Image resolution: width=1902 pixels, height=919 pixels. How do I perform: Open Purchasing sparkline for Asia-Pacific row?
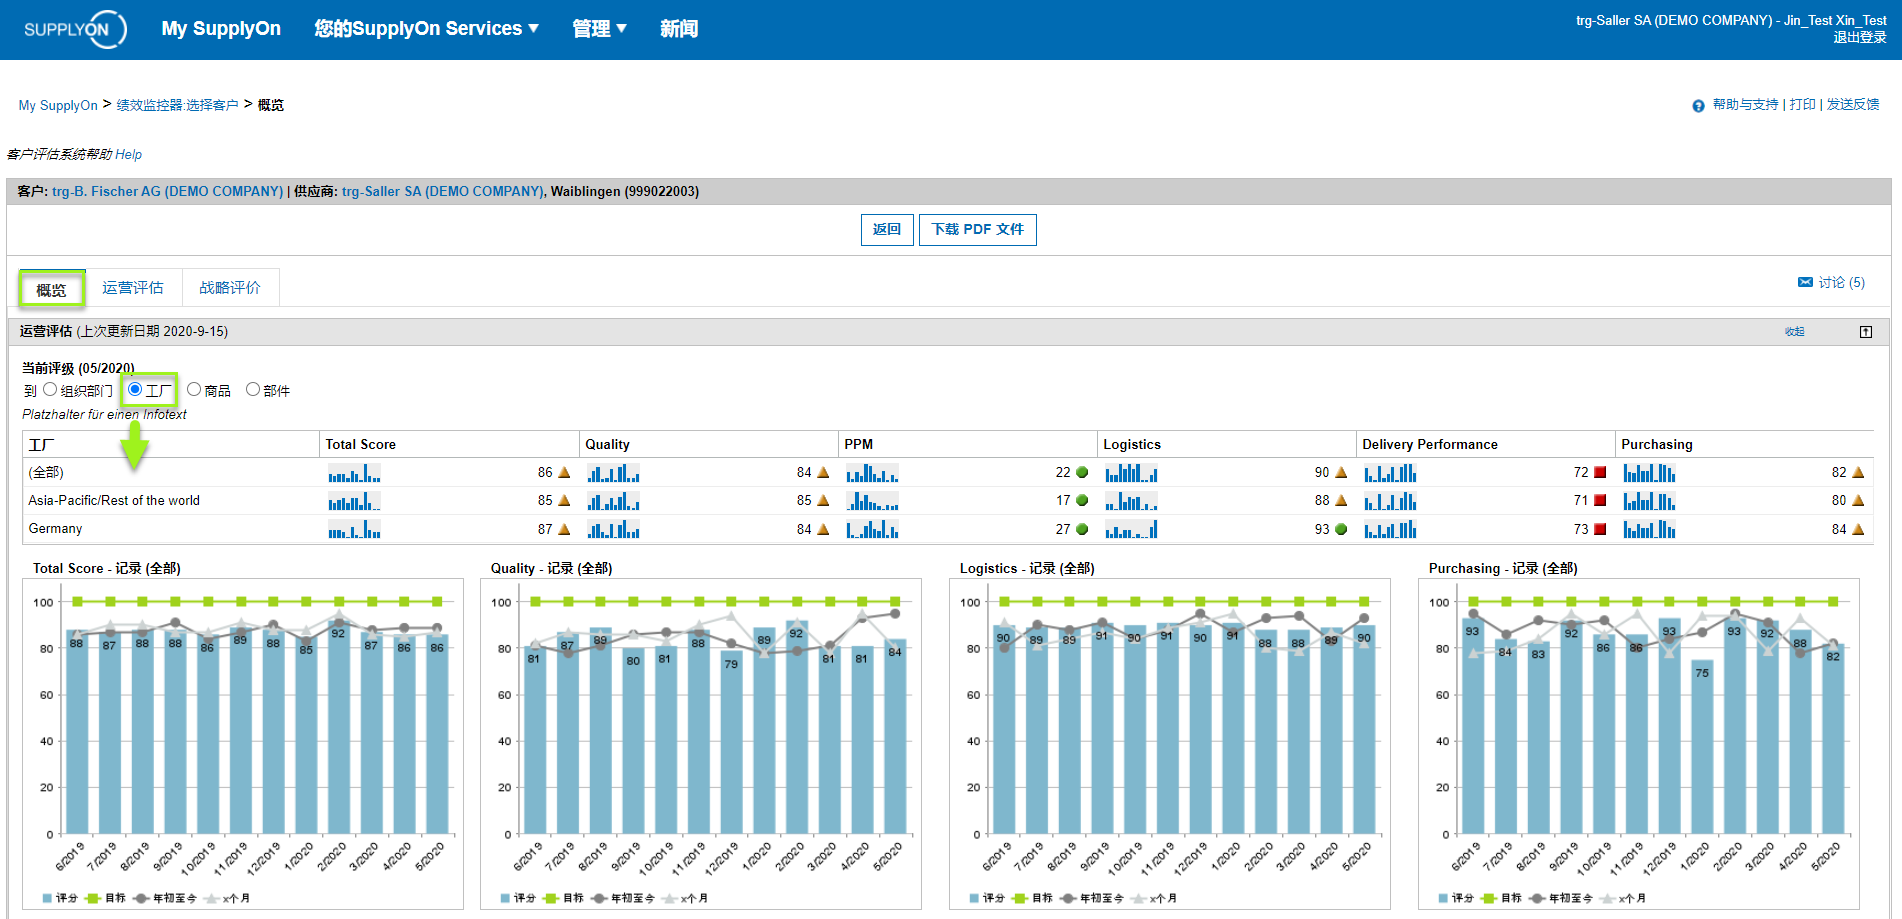pyautogui.click(x=1649, y=501)
